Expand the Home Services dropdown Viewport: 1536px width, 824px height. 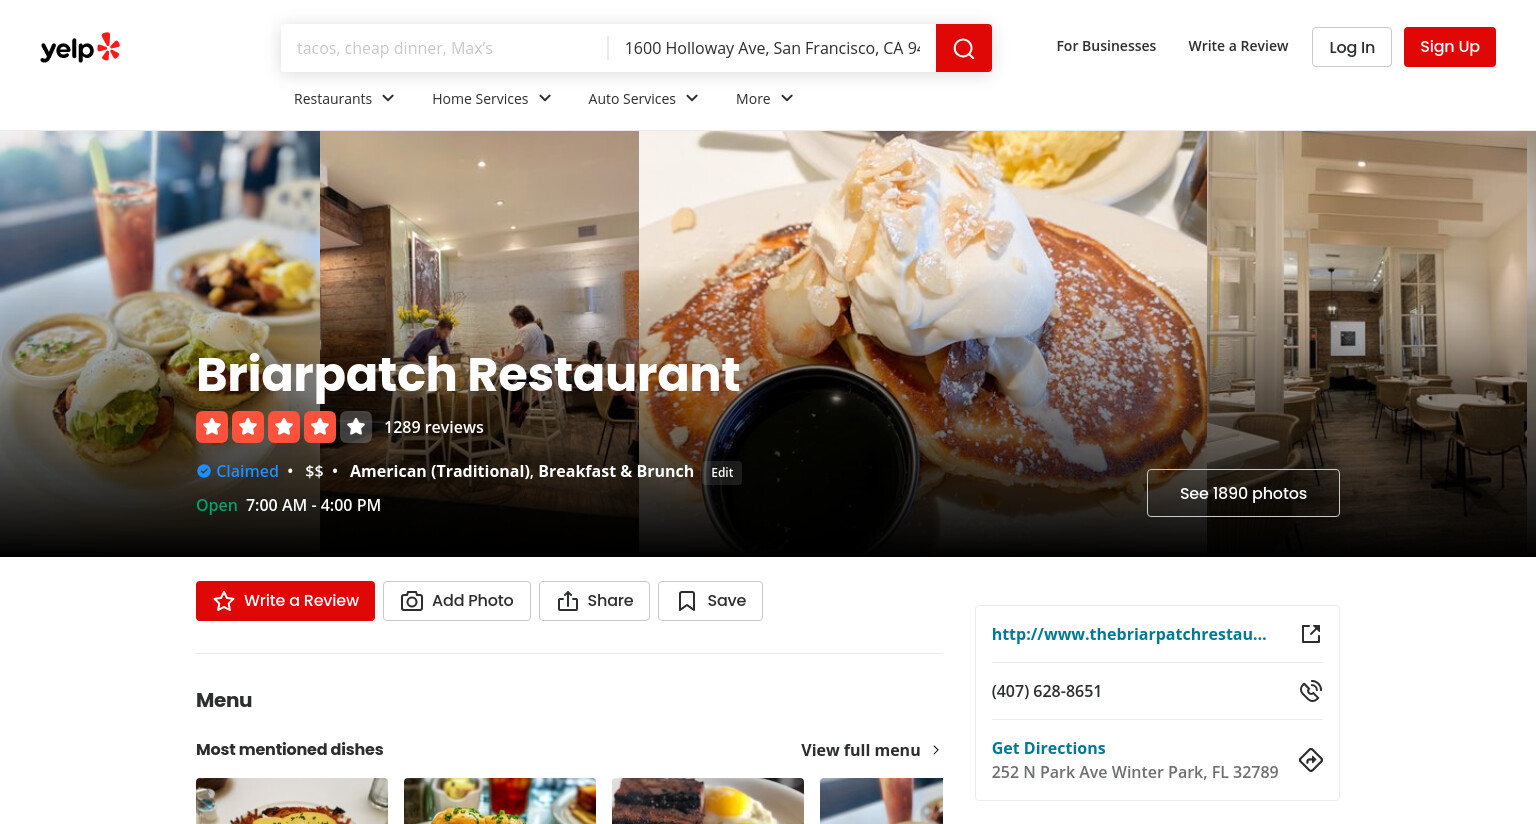click(491, 98)
